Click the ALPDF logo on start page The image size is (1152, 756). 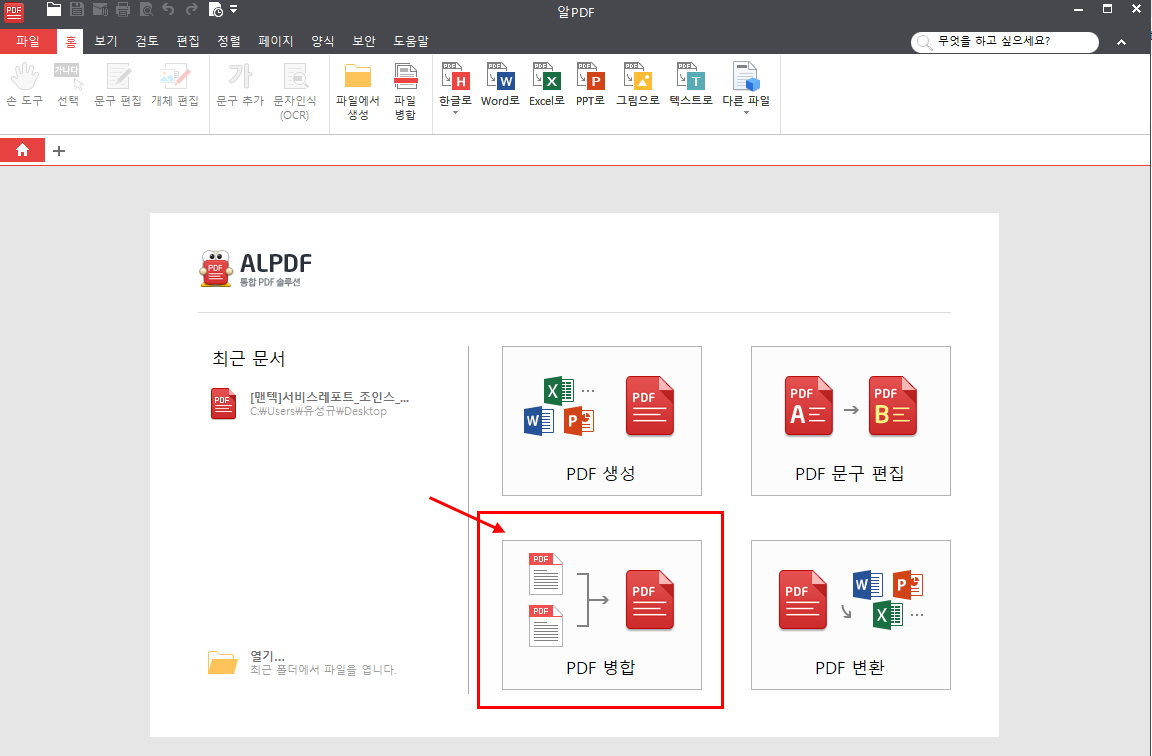(x=255, y=269)
